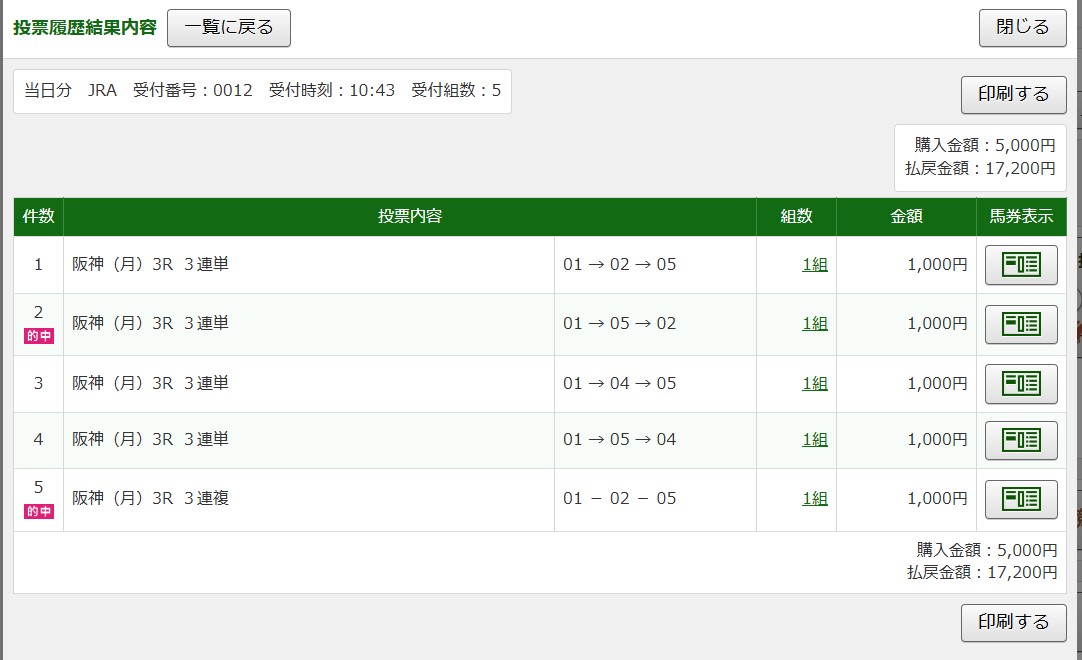1082x660 pixels.
Task: Display ticket for 3連複 01−02−05 bet
Action: (1021, 499)
